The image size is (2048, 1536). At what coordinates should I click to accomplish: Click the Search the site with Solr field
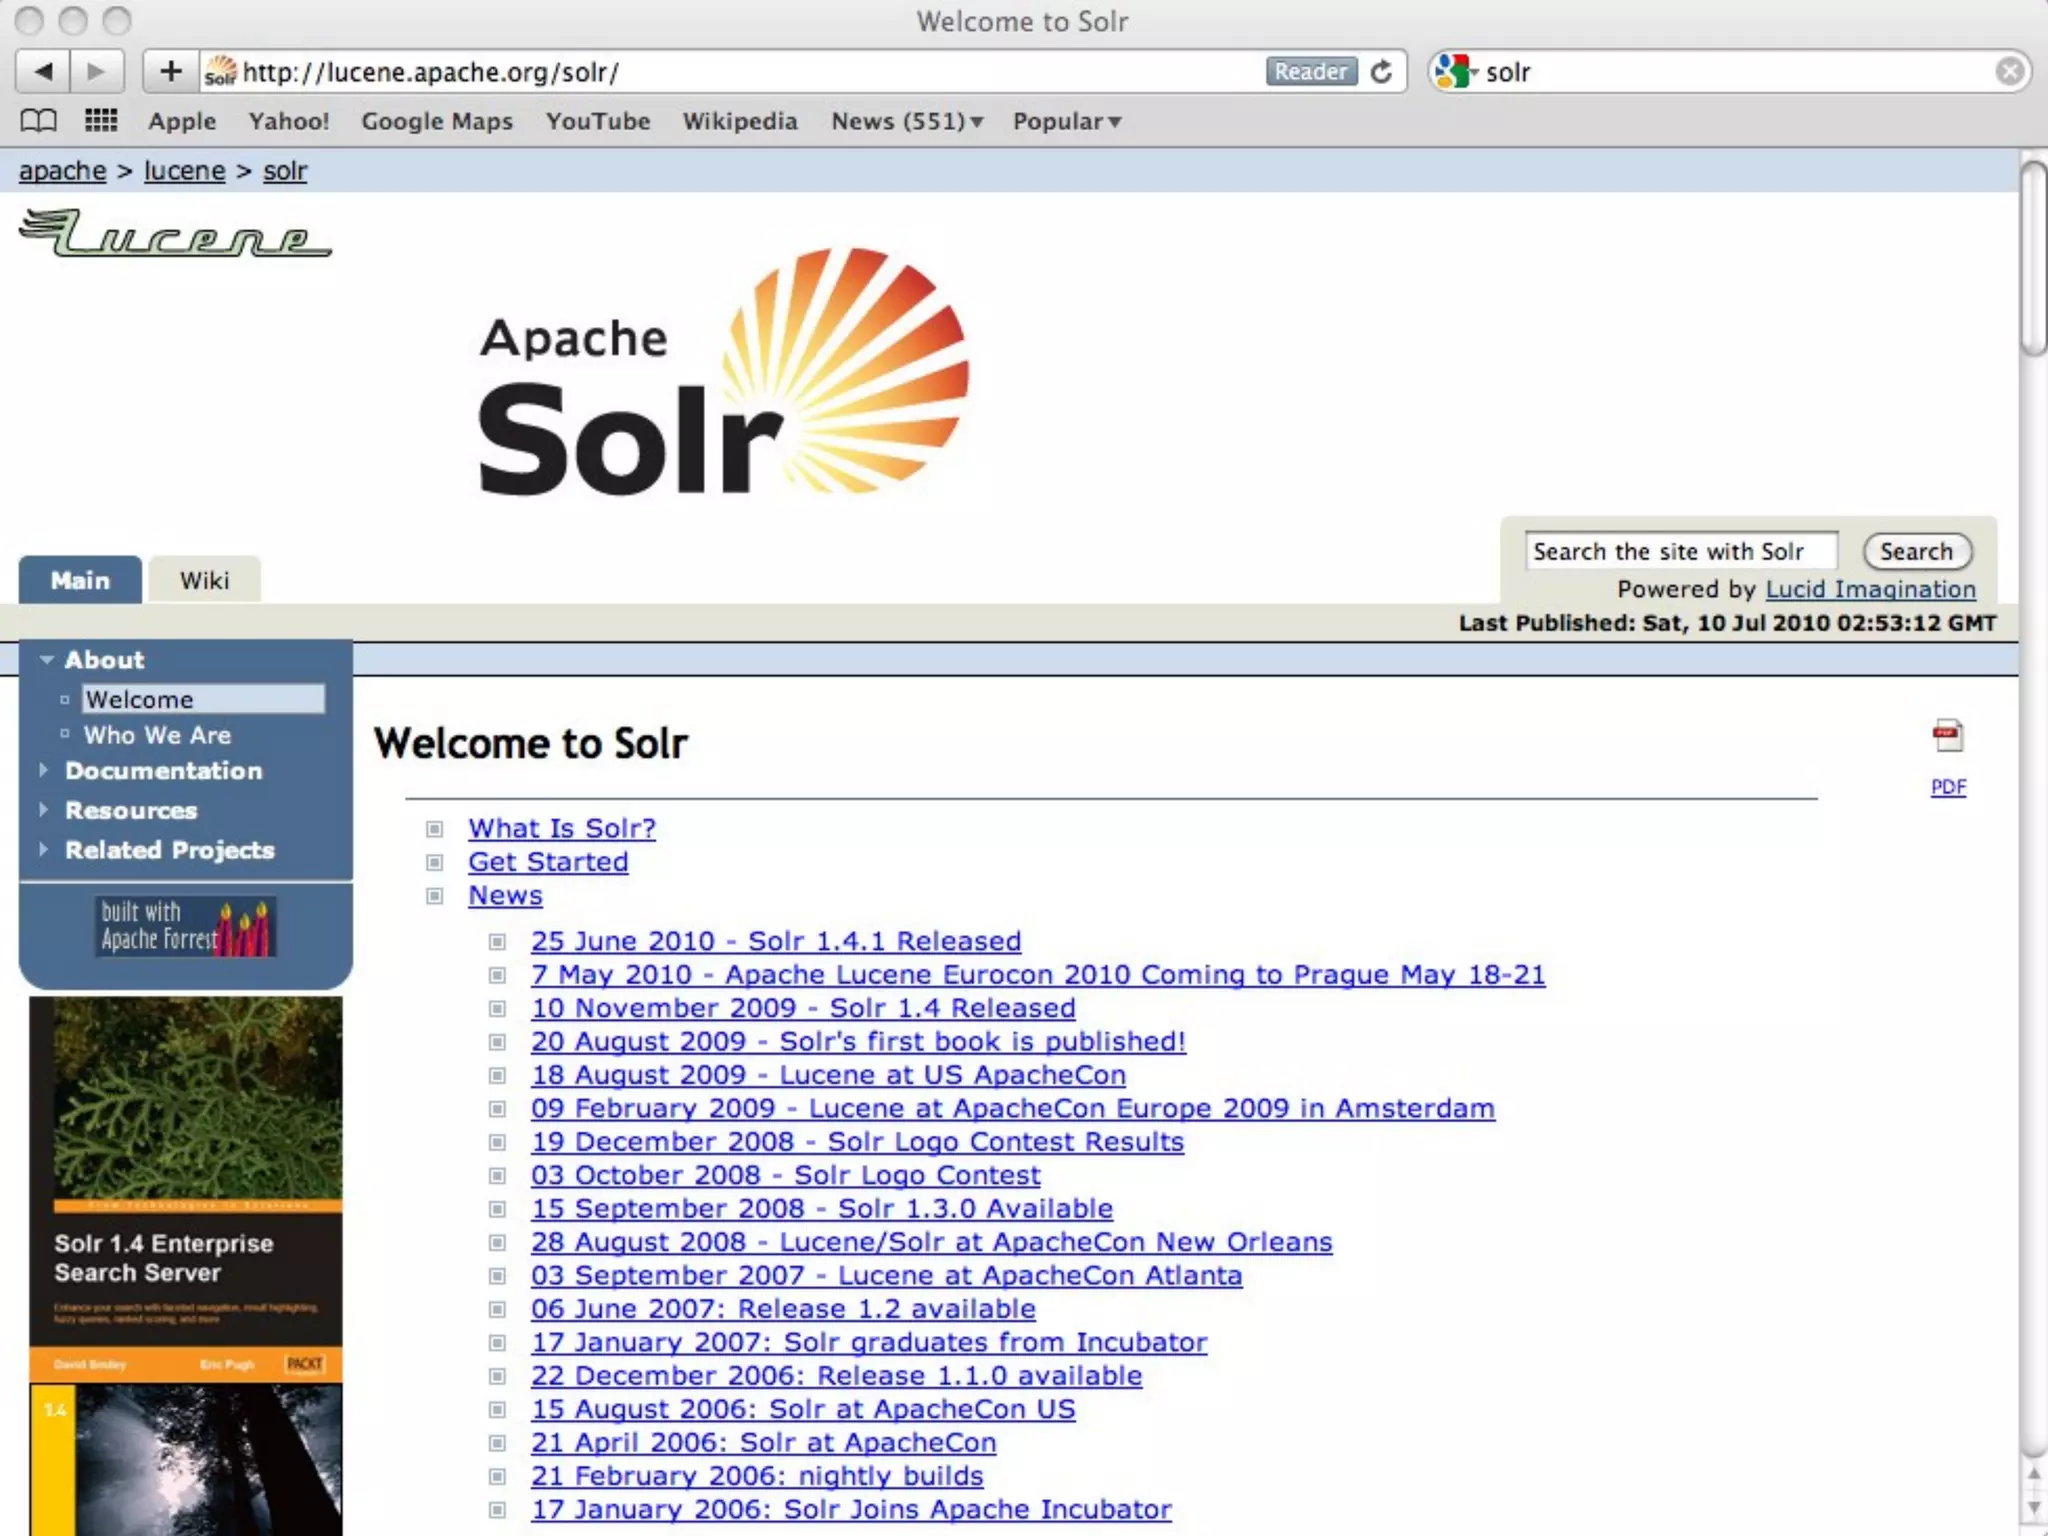(1680, 551)
